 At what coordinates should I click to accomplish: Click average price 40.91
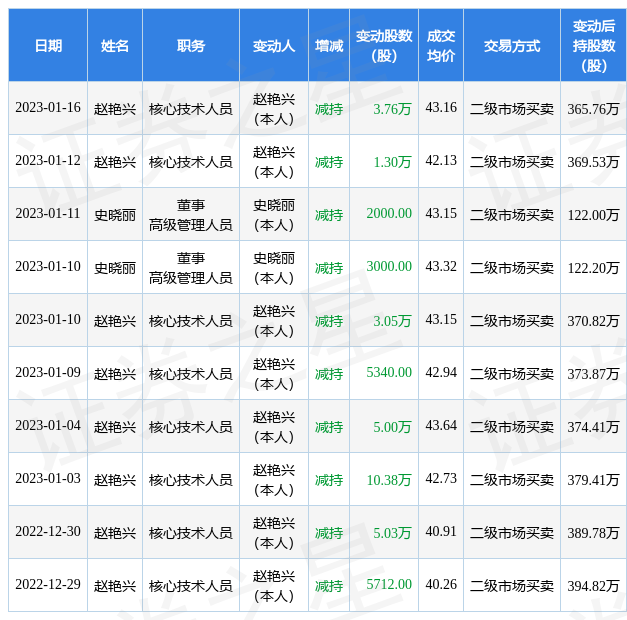(441, 532)
